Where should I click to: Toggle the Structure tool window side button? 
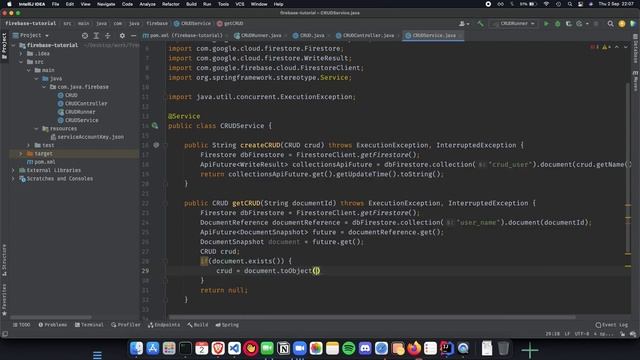(4, 260)
